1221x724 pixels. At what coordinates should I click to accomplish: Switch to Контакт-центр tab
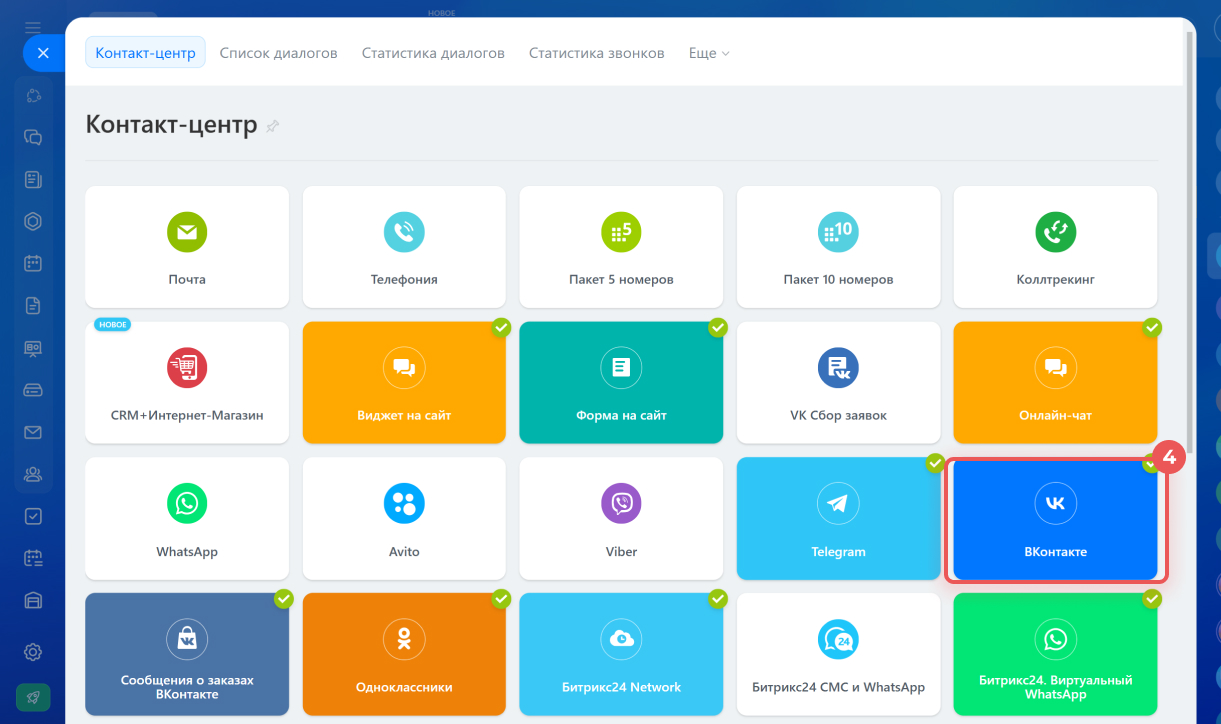(x=145, y=53)
